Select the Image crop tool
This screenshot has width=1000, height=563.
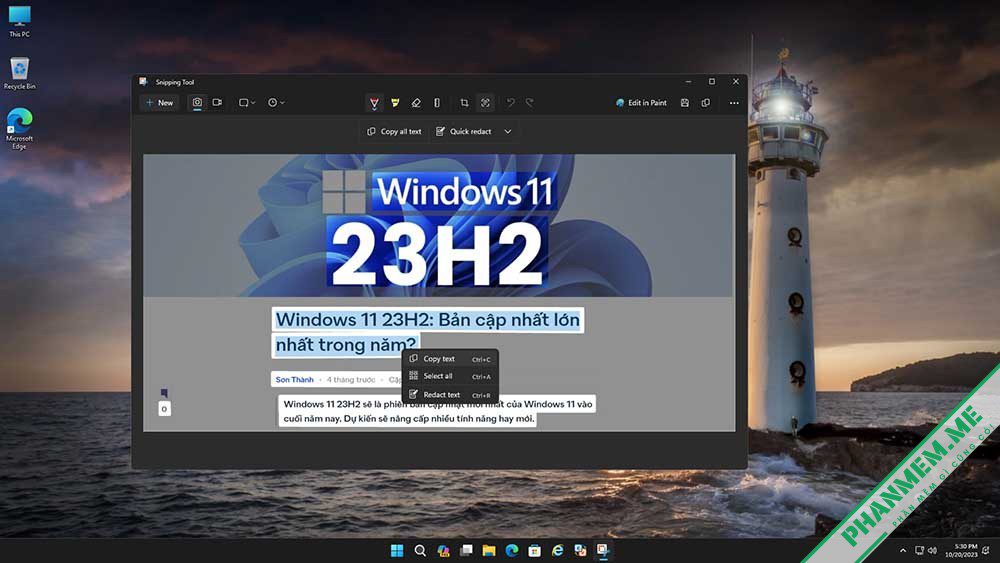464,103
